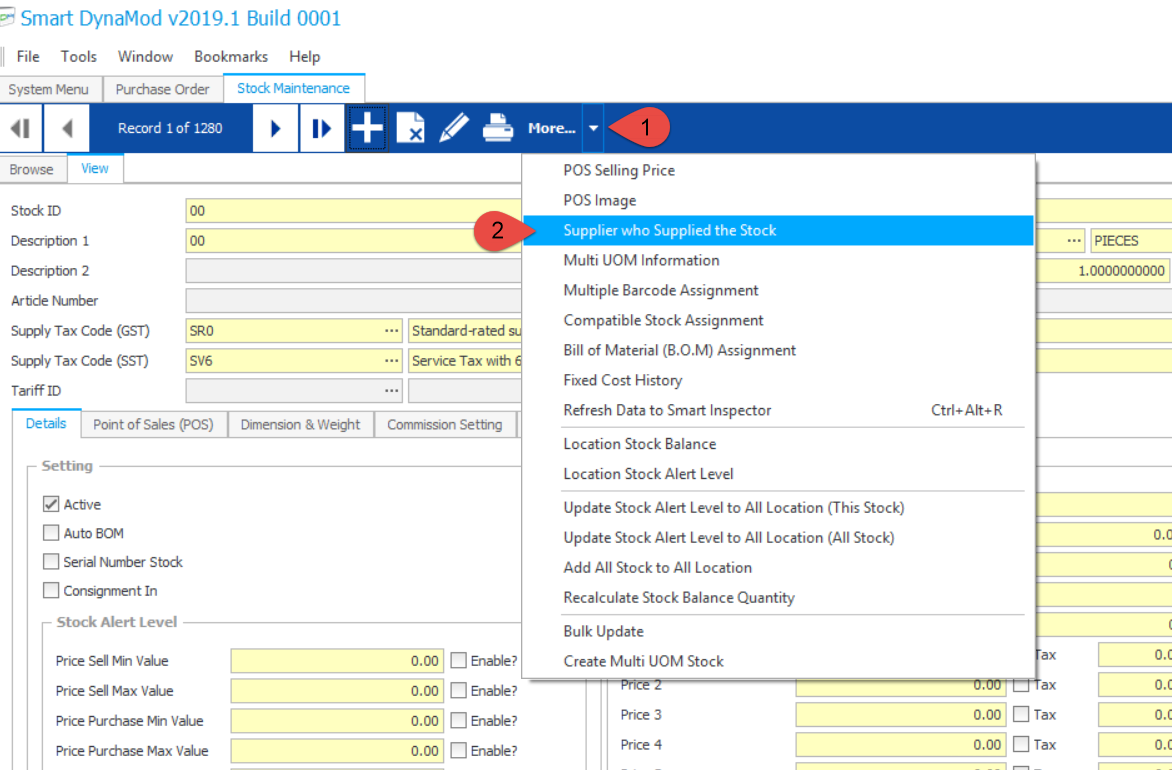Choose POS Image menu item
The width and height of the screenshot is (1172, 770).
[778, 200]
